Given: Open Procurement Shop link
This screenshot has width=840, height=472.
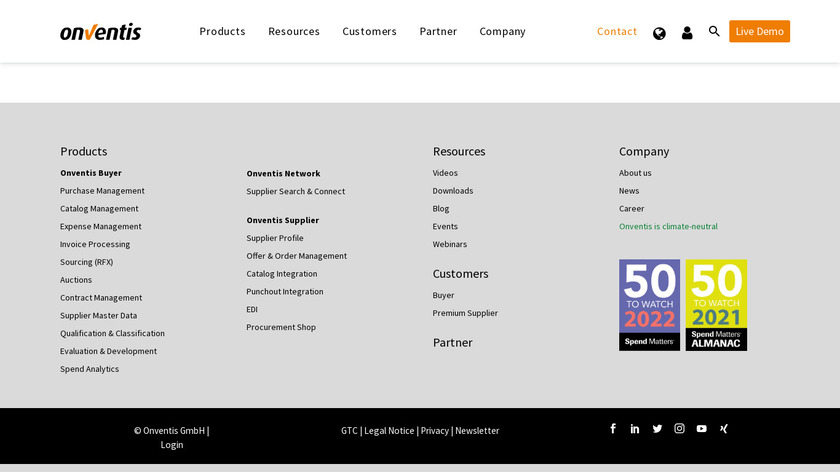Looking at the screenshot, I should click(x=281, y=327).
